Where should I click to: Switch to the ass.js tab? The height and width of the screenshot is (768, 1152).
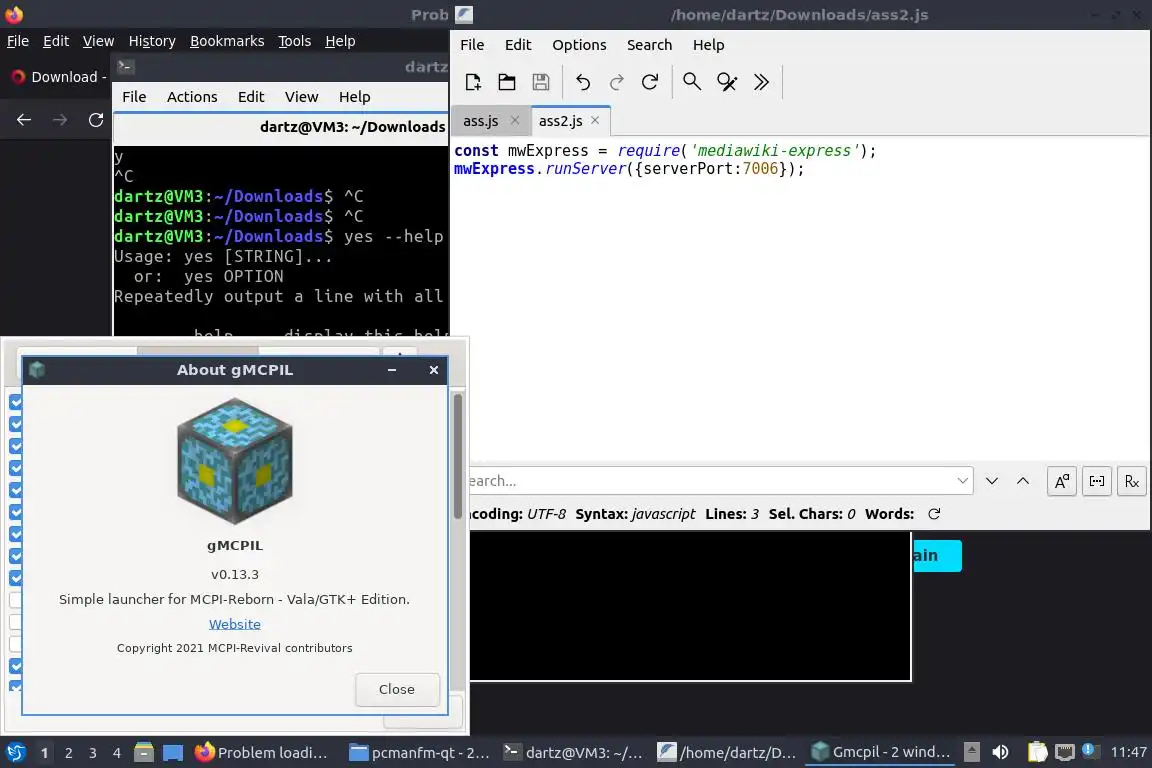click(480, 121)
